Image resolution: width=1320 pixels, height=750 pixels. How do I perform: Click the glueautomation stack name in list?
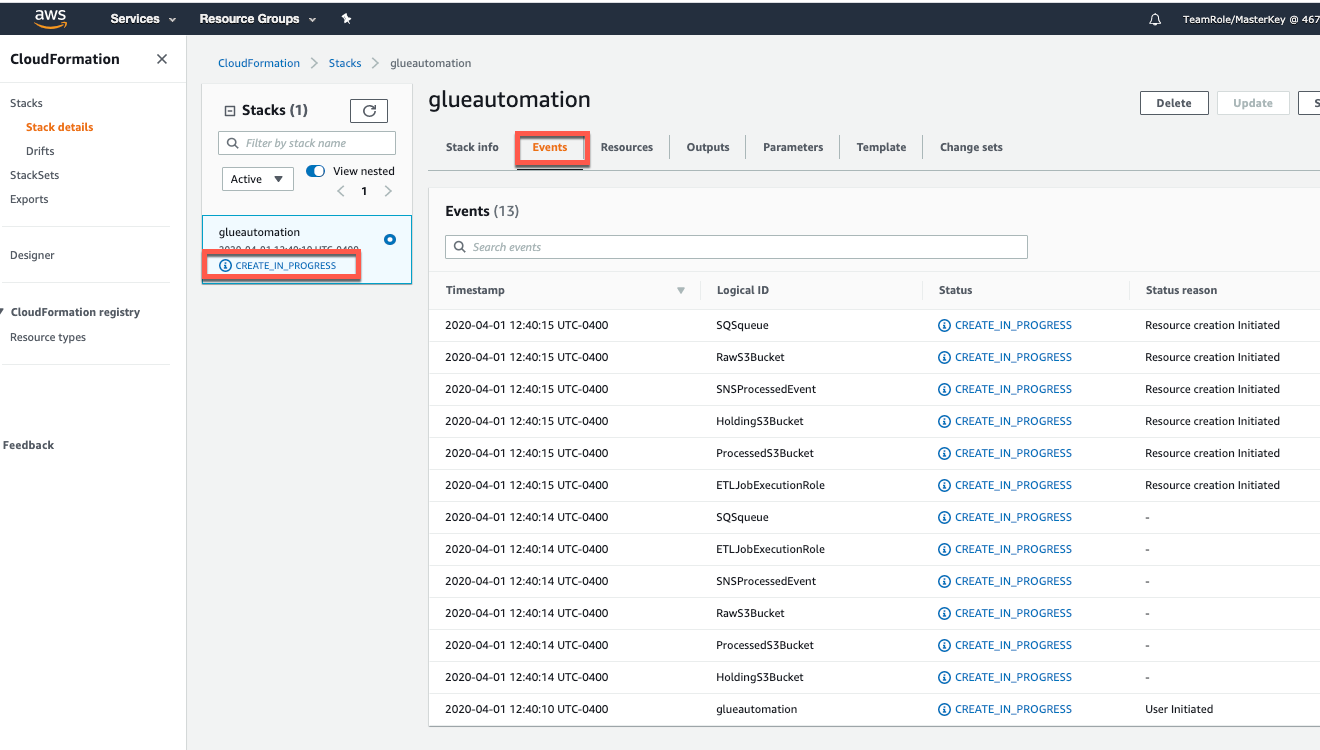[259, 232]
